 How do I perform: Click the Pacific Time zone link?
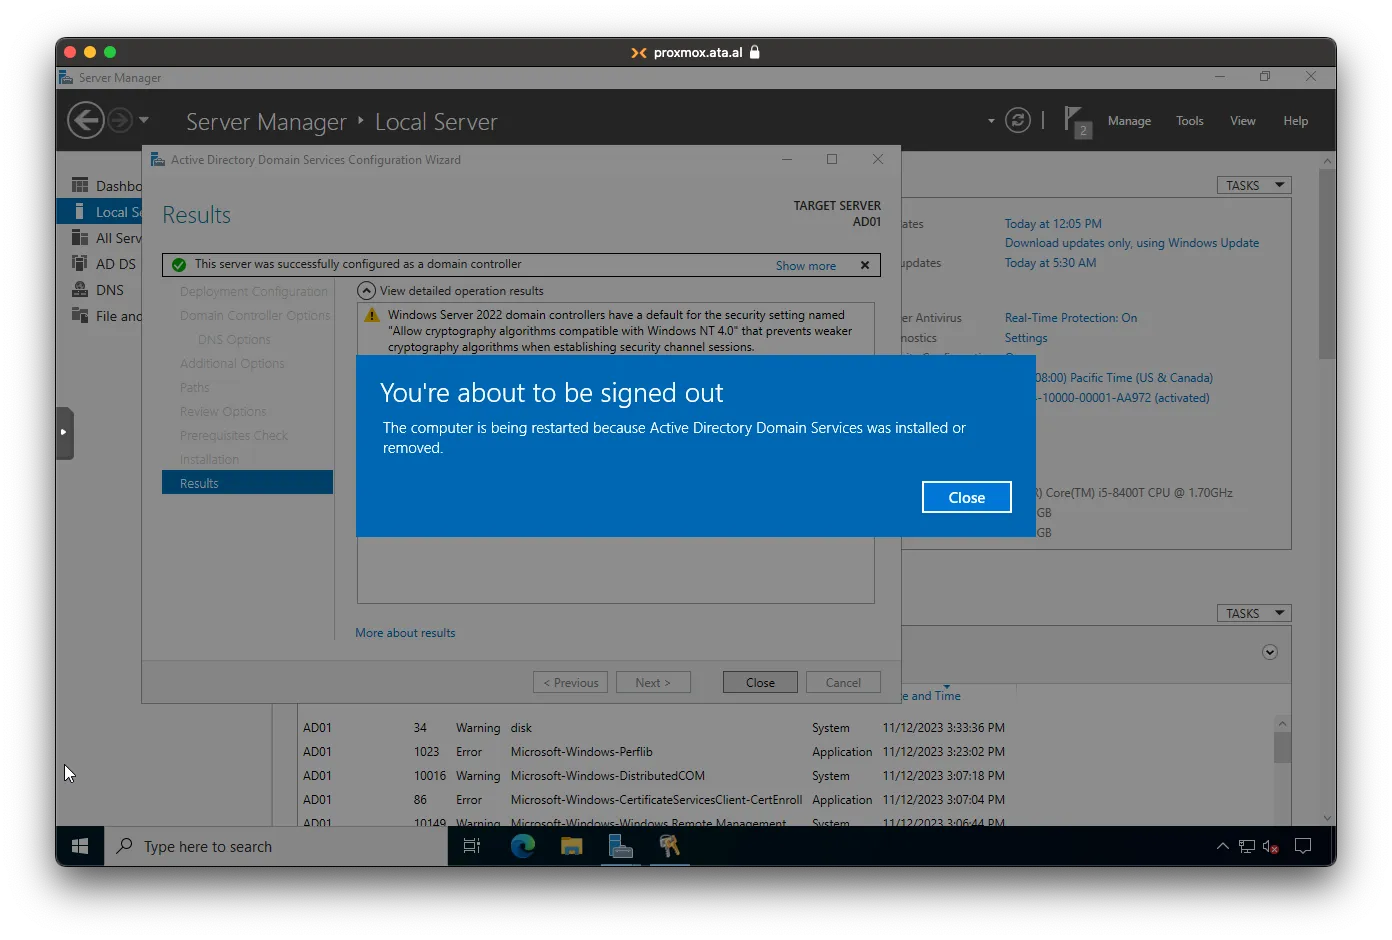click(x=1125, y=378)
